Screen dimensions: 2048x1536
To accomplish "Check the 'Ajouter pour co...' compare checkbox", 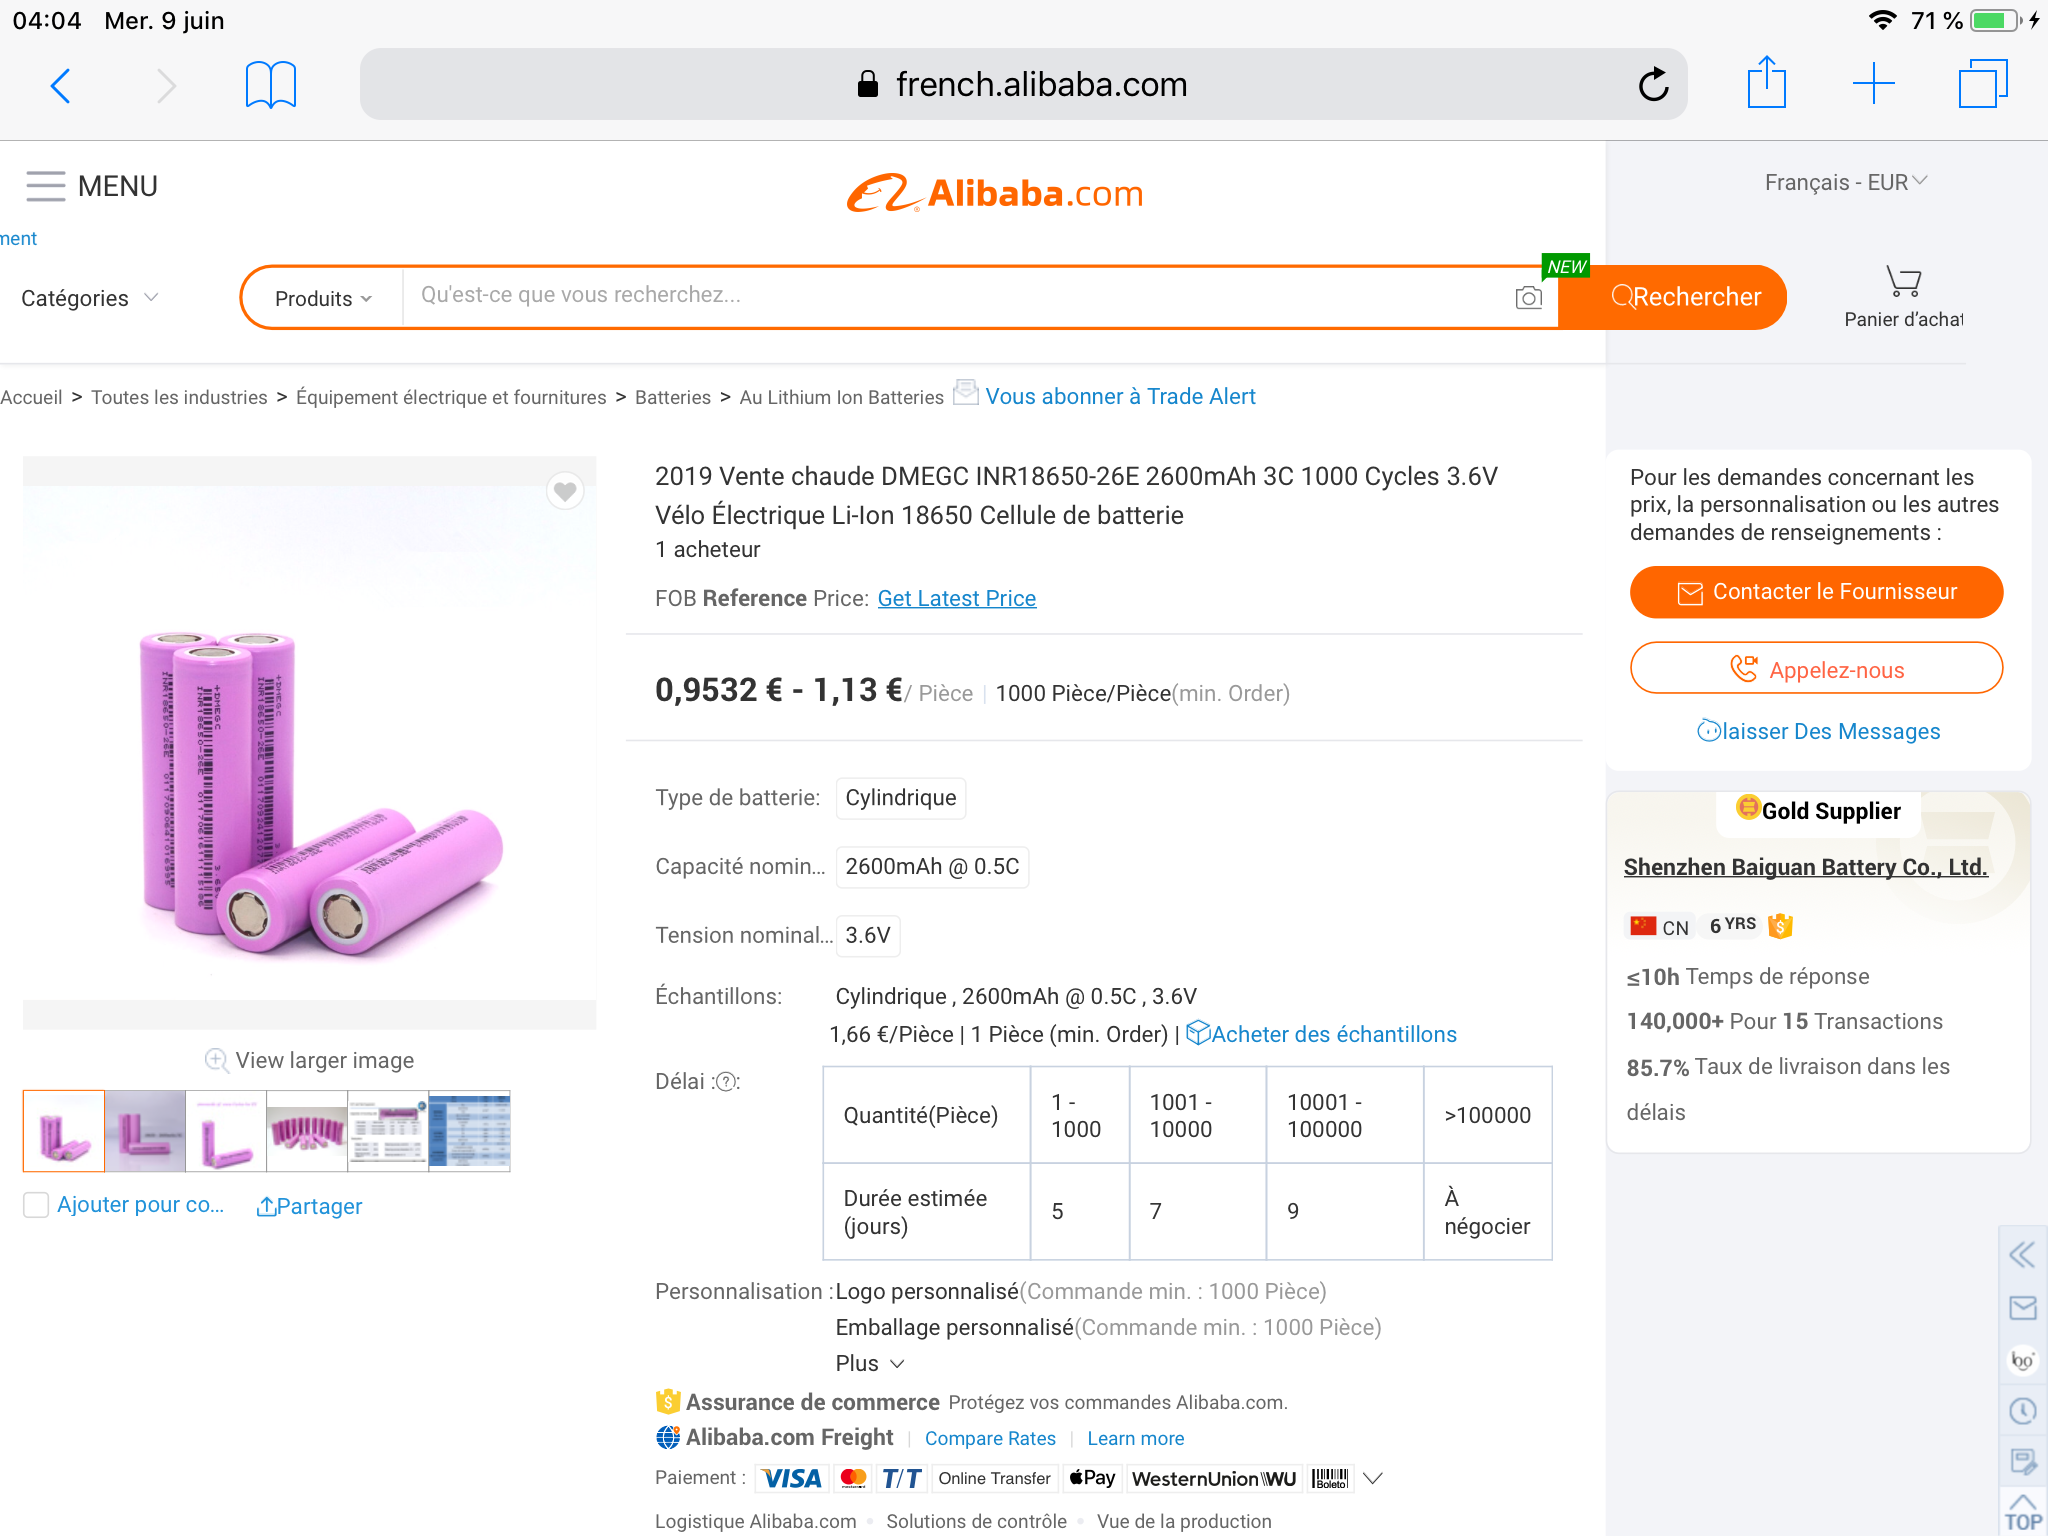I will [36, 1205].
